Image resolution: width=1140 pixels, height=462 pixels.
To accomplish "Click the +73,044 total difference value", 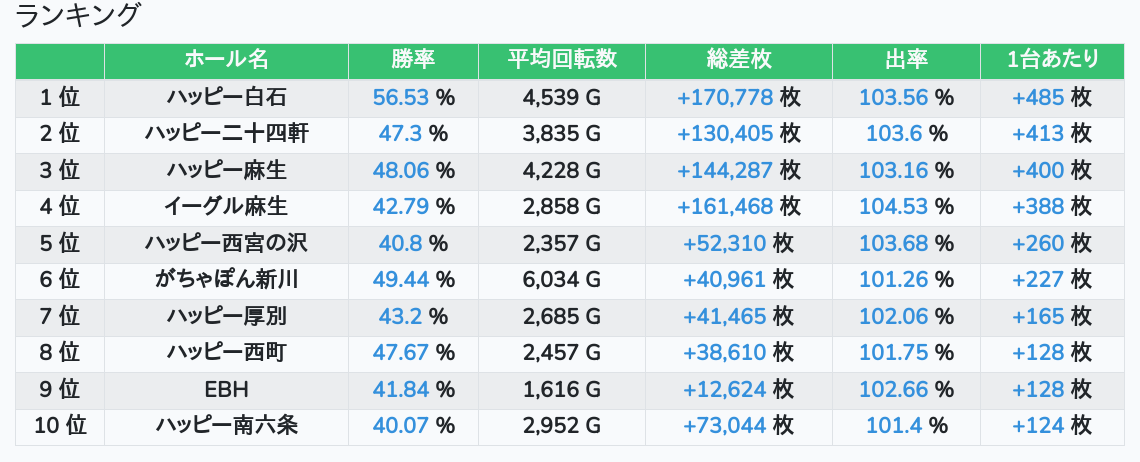I will tap(725, 426).
